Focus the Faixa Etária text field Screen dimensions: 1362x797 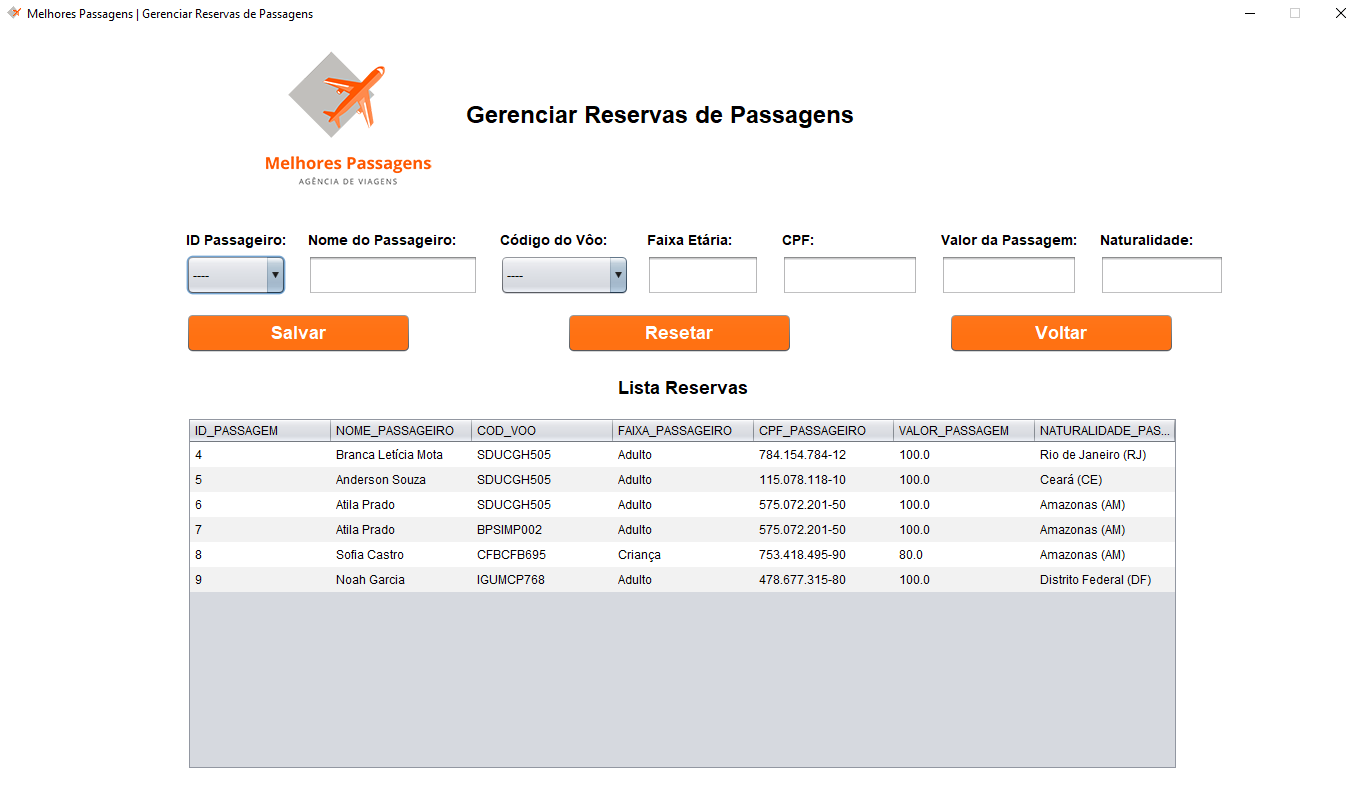coord(703,275)
